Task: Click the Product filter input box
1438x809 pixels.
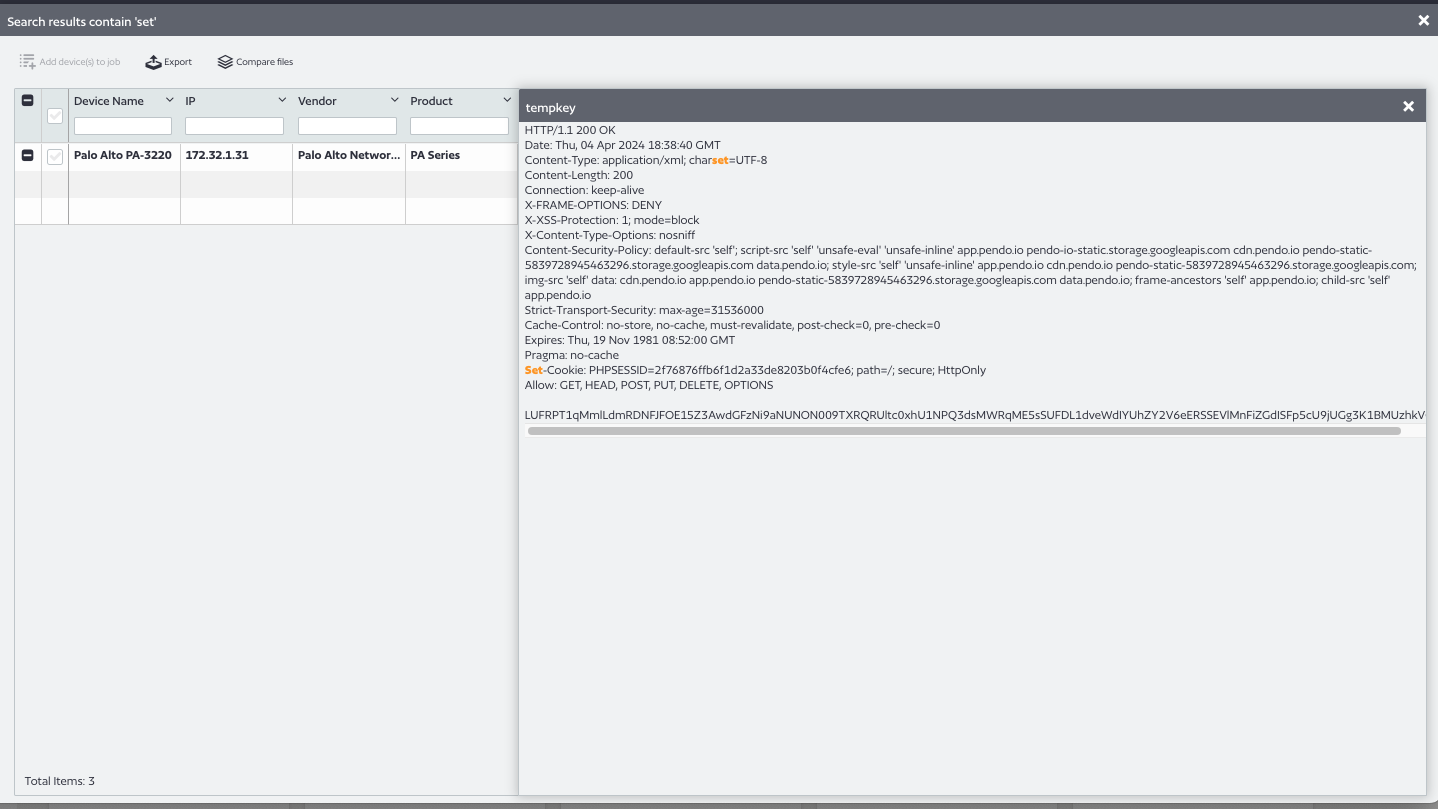Action: click(459, 125)
